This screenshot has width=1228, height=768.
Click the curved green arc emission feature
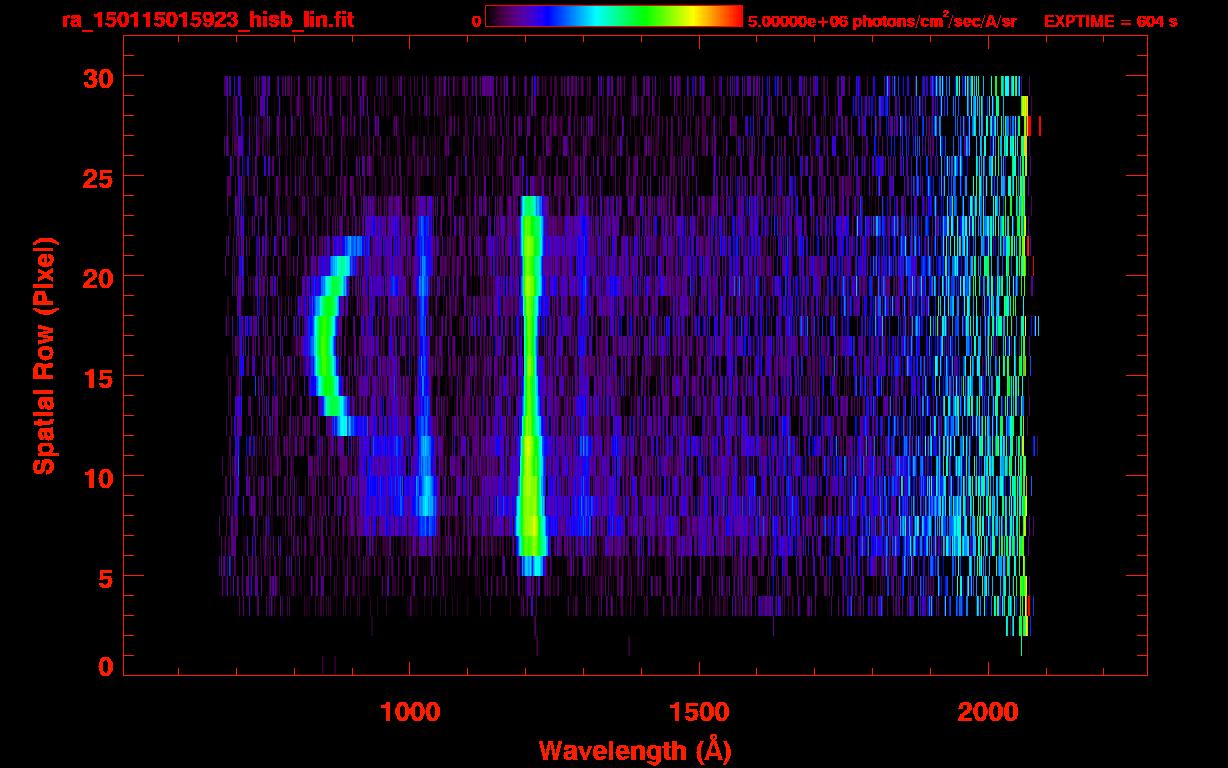click(x=325, y=335)
